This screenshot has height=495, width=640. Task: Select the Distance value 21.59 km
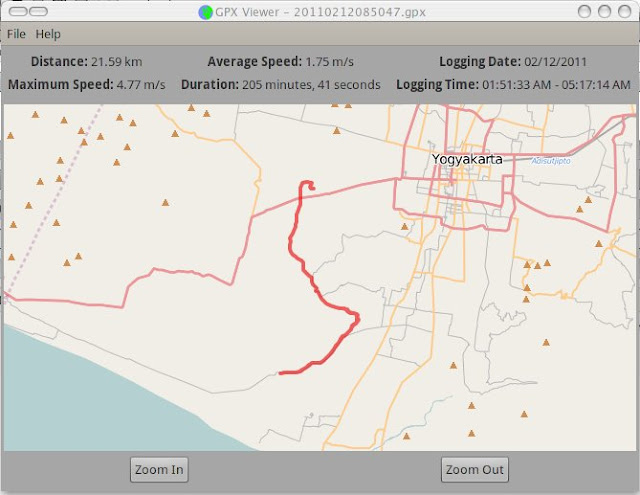coord(117,62)
